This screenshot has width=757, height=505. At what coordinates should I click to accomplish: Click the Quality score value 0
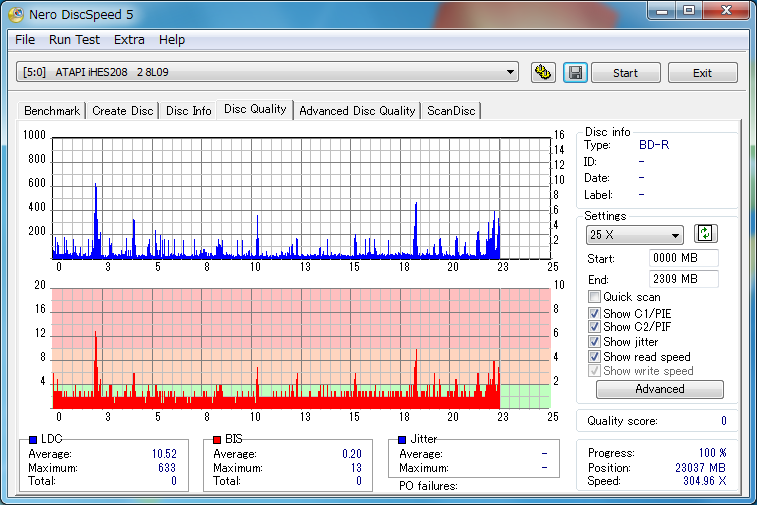724,421
